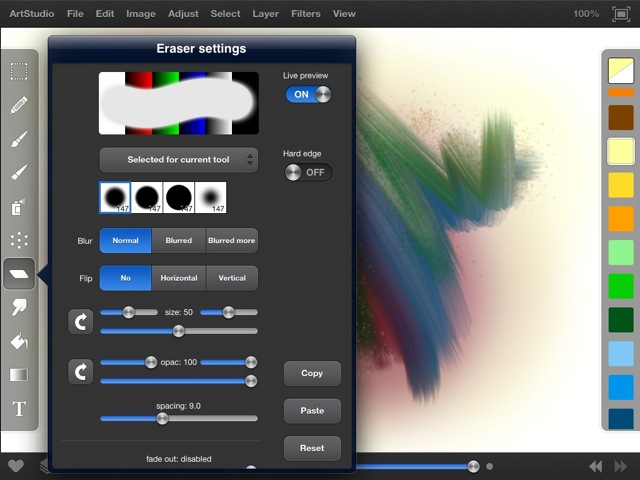The width and height of the screenshot is (640, 480).
Task: Activate the paint bucket fill tool
Action: coord(19,342)
